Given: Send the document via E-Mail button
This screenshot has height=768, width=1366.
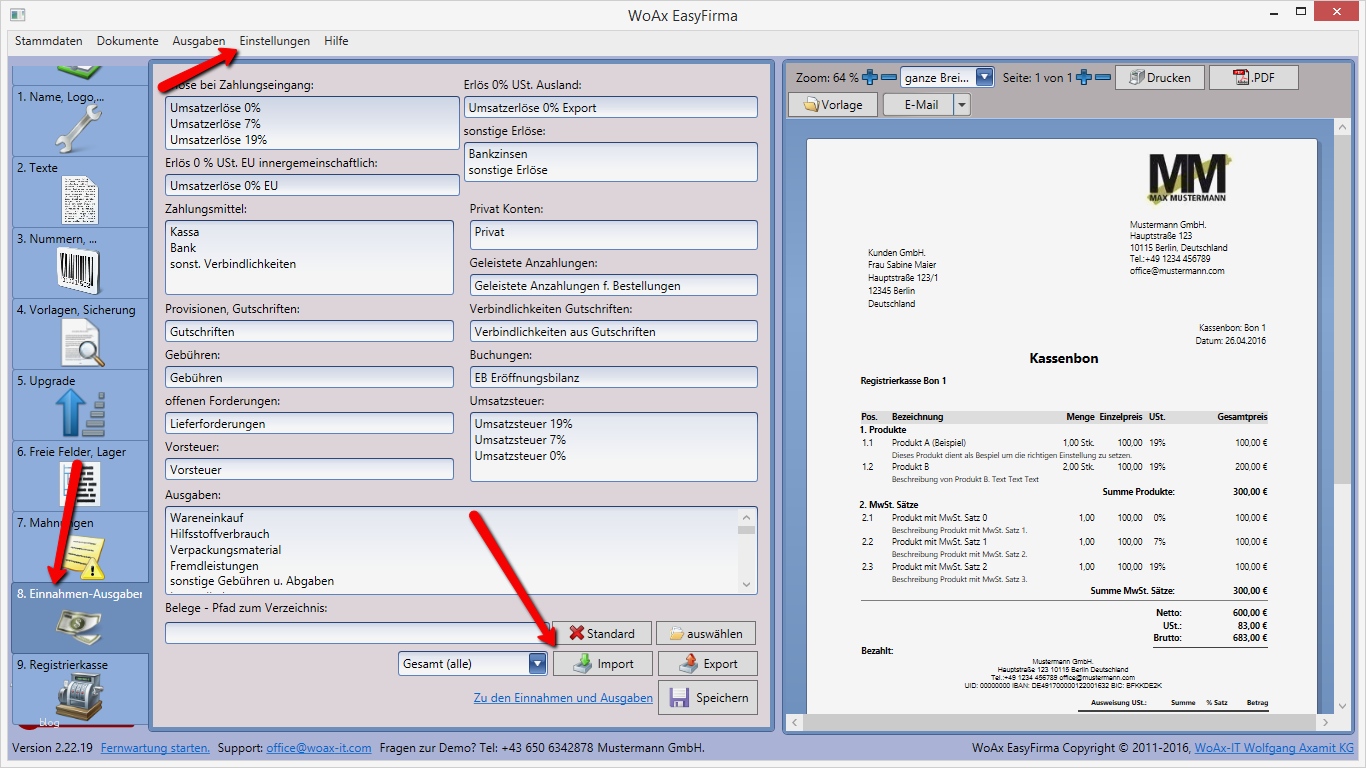Looking at the screenshot, I should [x=919, y=104].
